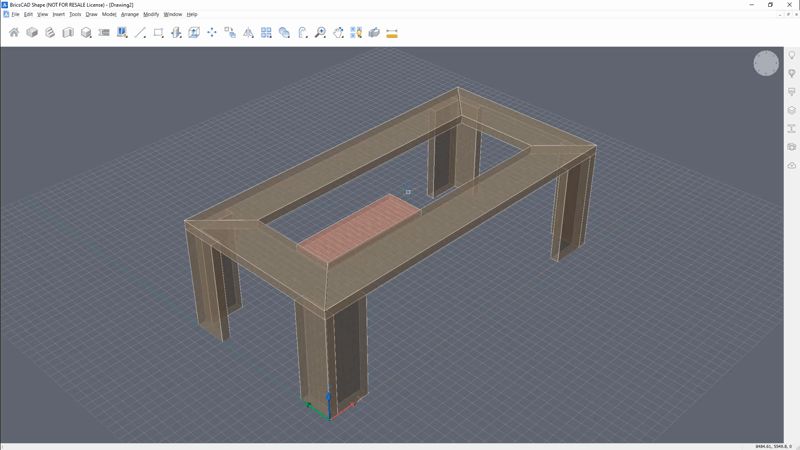
Task: Open the Arrange menu
Action: point(130,14)
